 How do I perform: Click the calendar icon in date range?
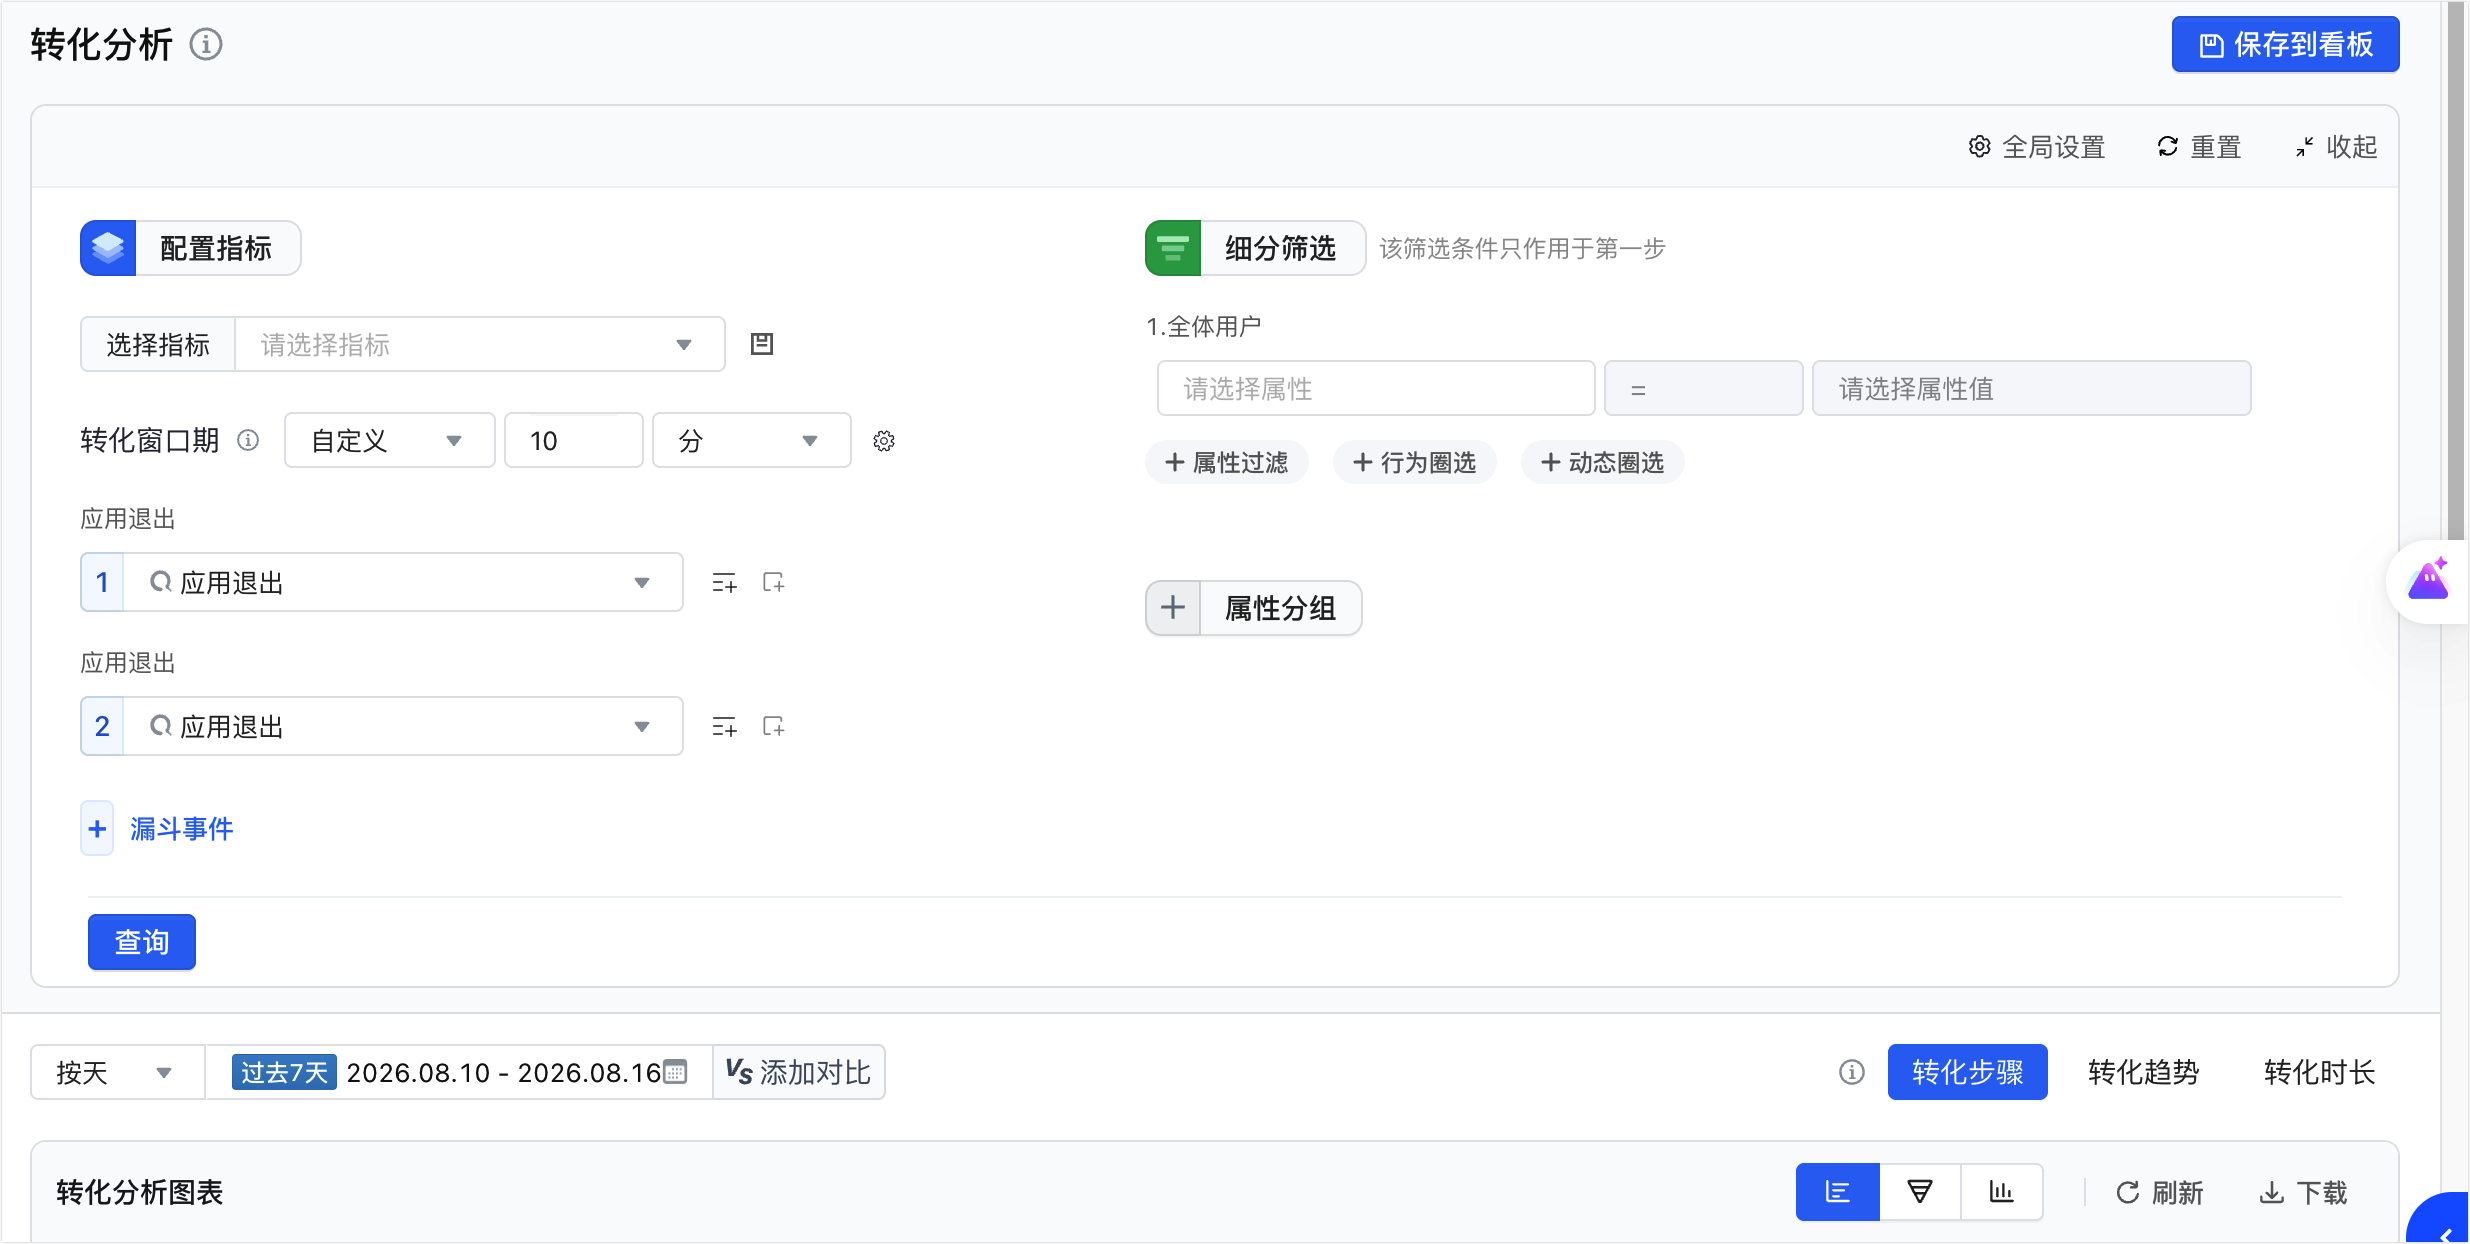[676, 1072]
